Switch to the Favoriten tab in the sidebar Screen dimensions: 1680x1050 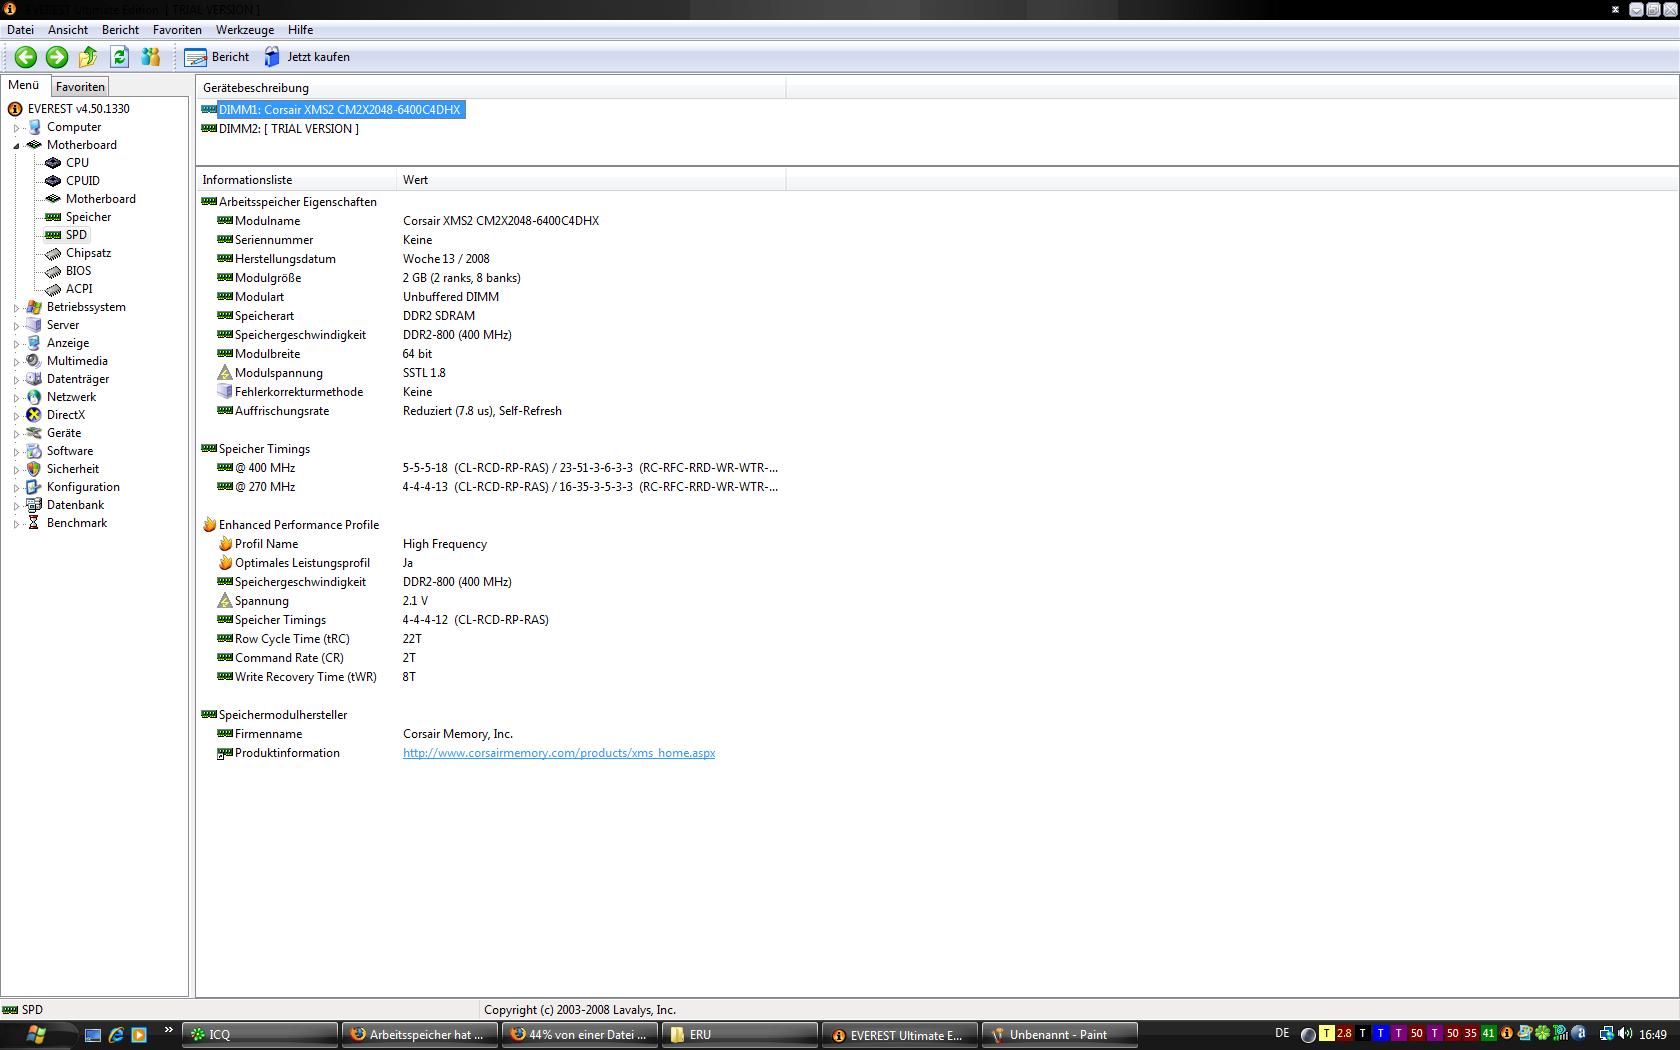(80, 87)
